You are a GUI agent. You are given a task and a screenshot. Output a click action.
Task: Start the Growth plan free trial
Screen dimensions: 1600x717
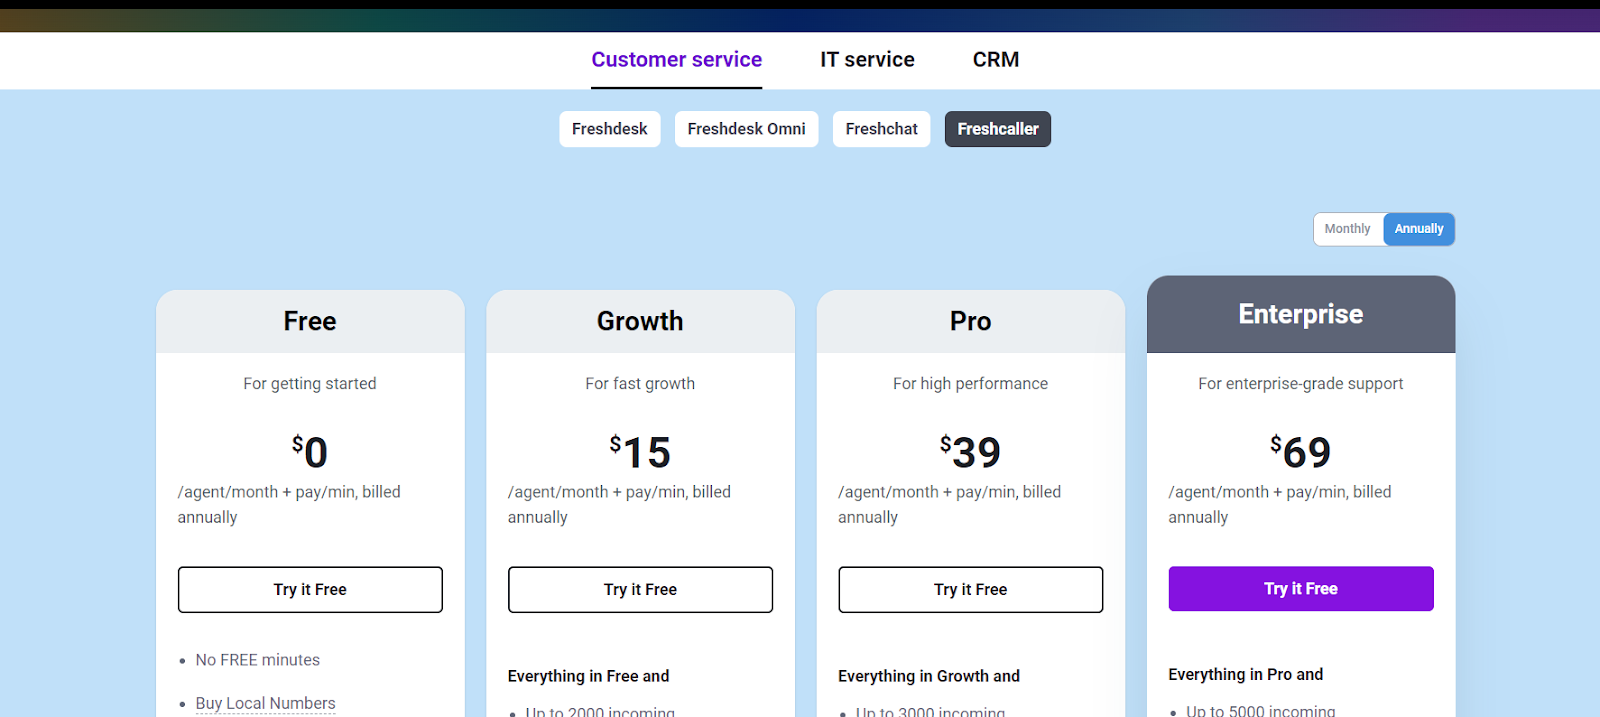pos(640,590)
